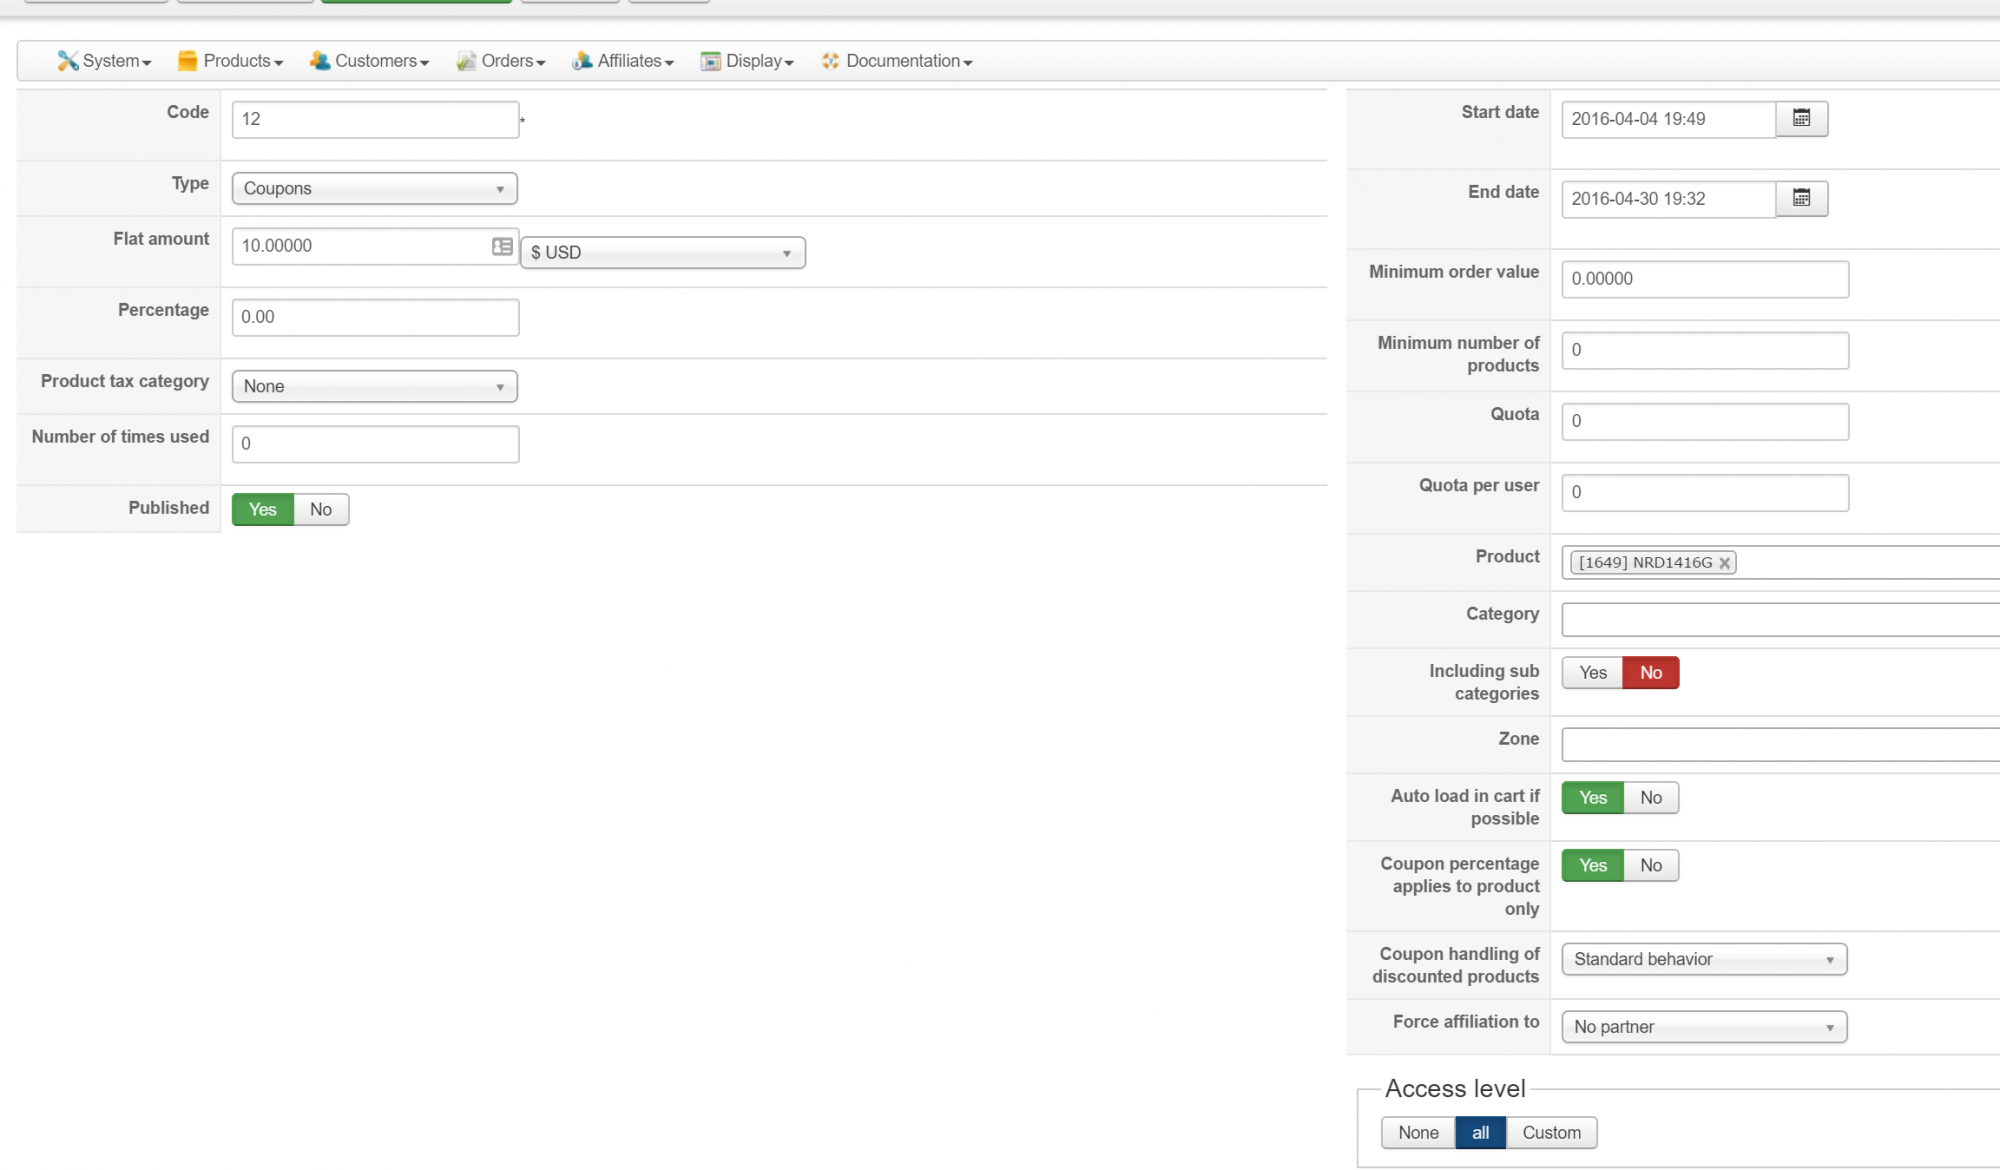Open End date calendar picker
This screenshot has width=2000, height=1170.
(x=1801, y=198)
